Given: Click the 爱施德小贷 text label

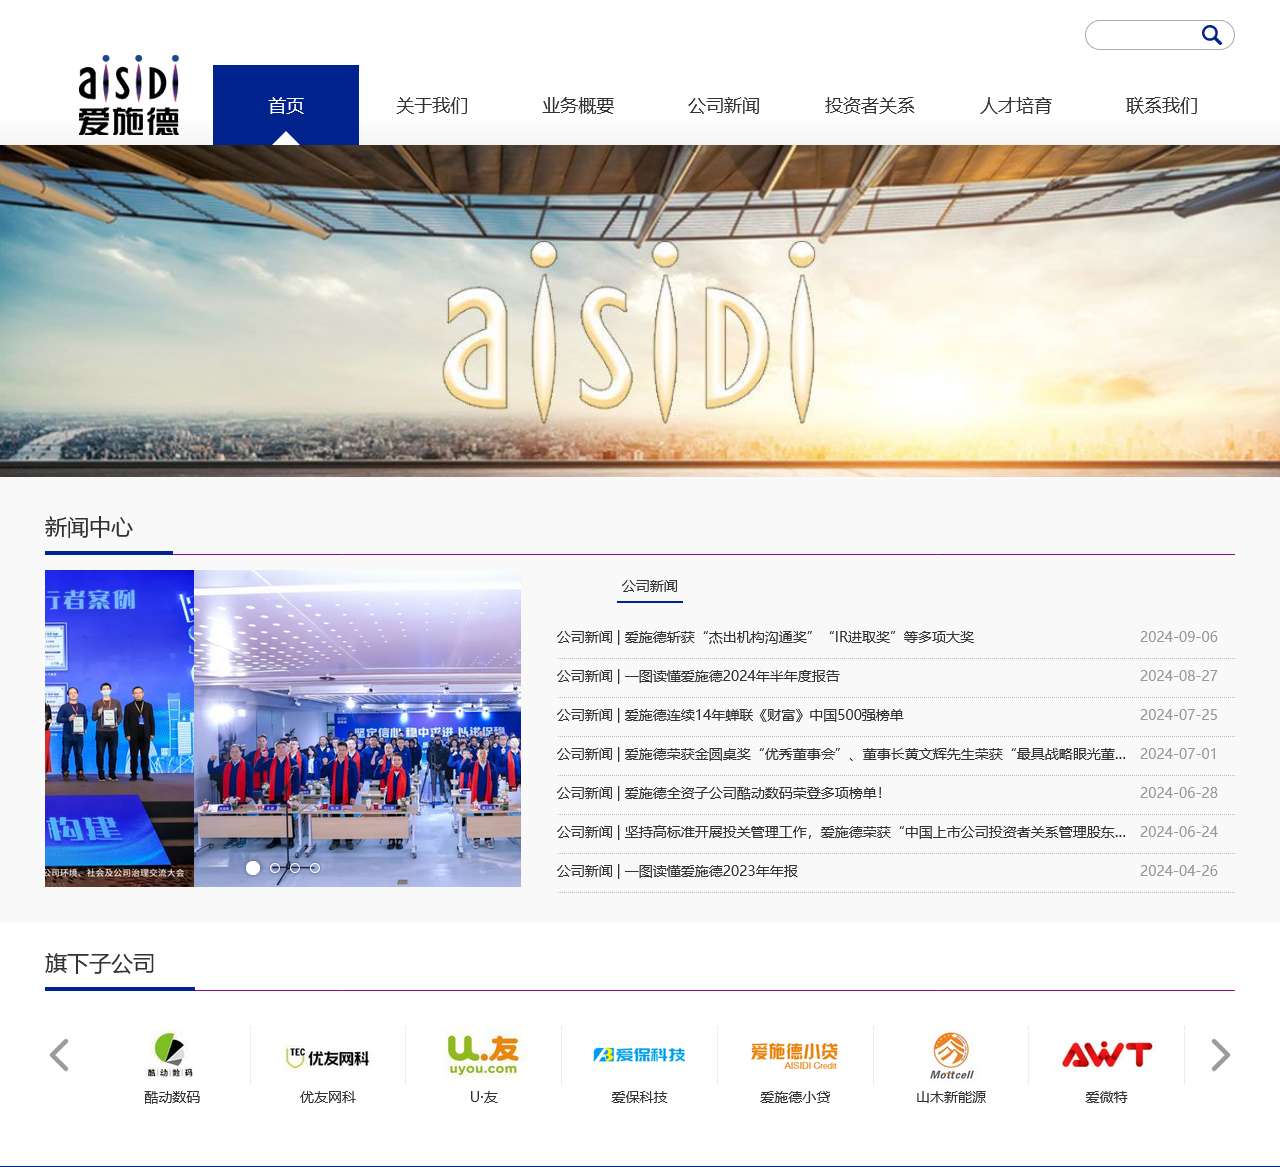Looking at the screenshot, I should tap(795, 1097).
